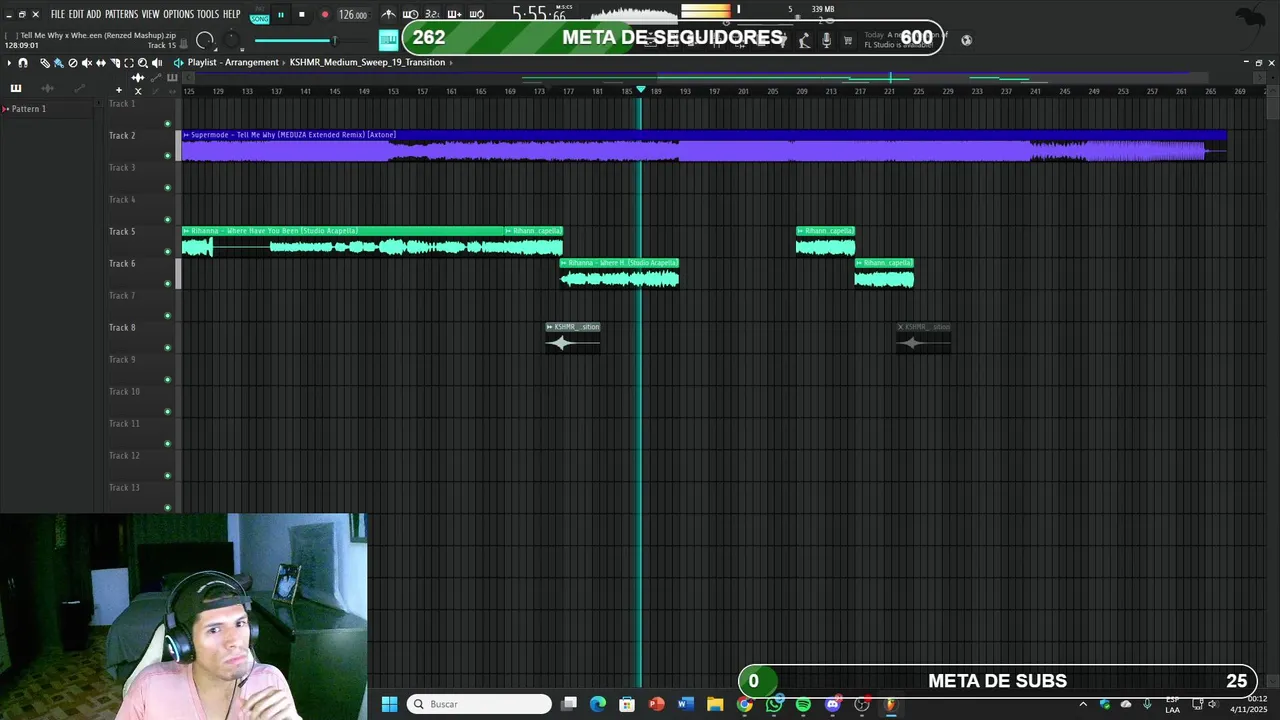Click the plus add icon in picker
The width and height of the screenshot is (1280, 720).
(x=119, y=90)
